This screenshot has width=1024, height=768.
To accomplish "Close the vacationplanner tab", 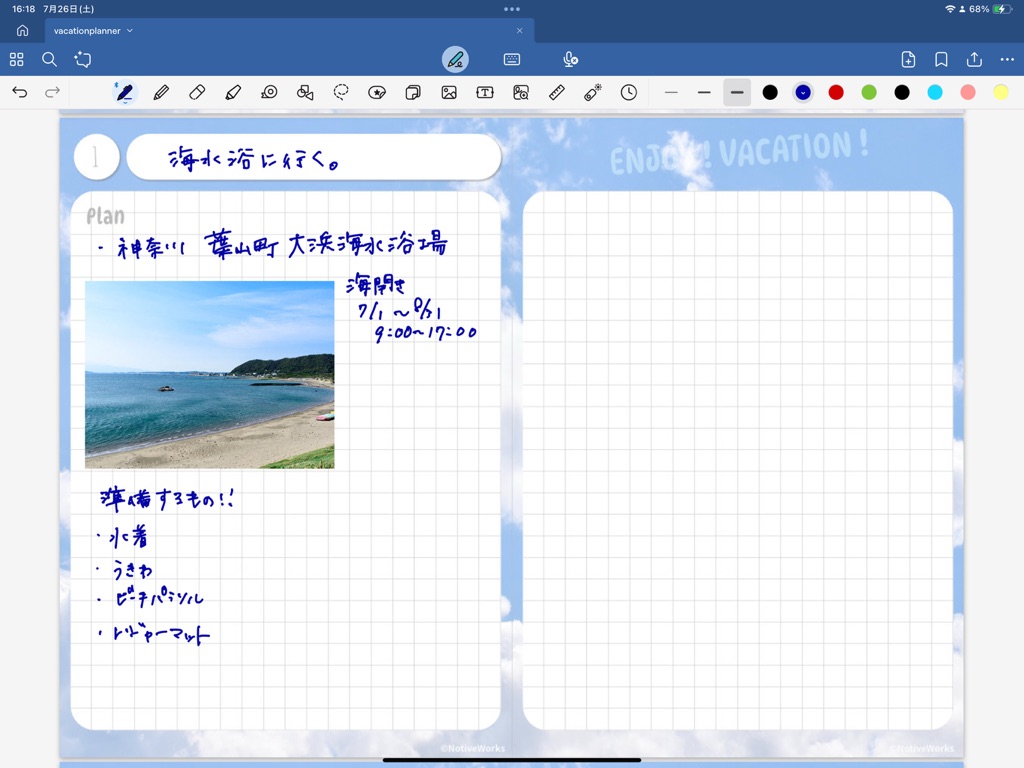I will [x=519, y=31].
